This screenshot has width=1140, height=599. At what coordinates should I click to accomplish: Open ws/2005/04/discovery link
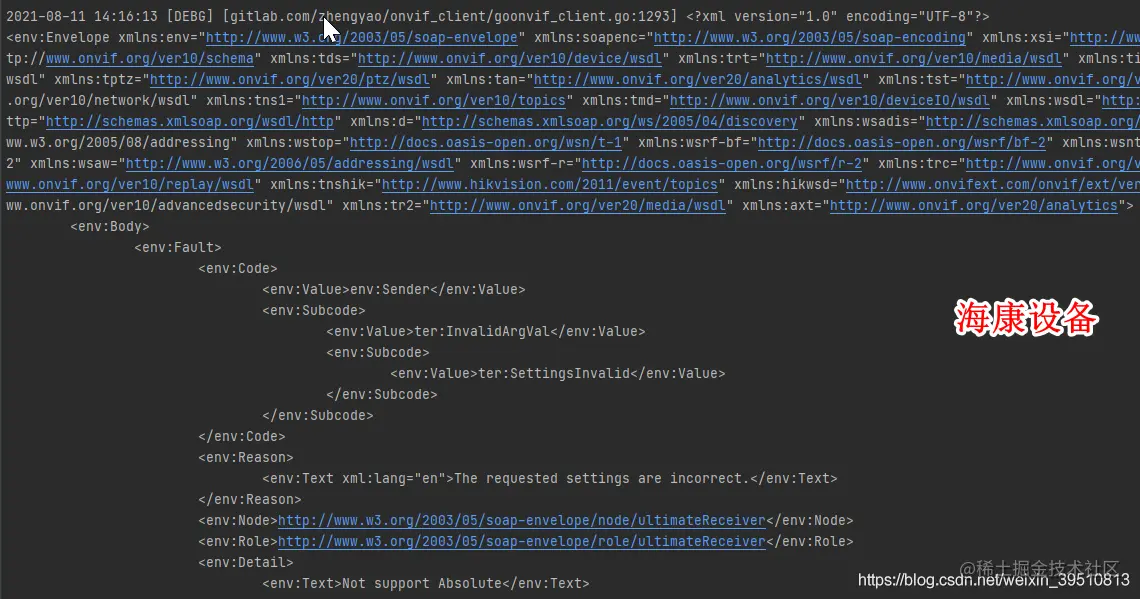[609, 122]
